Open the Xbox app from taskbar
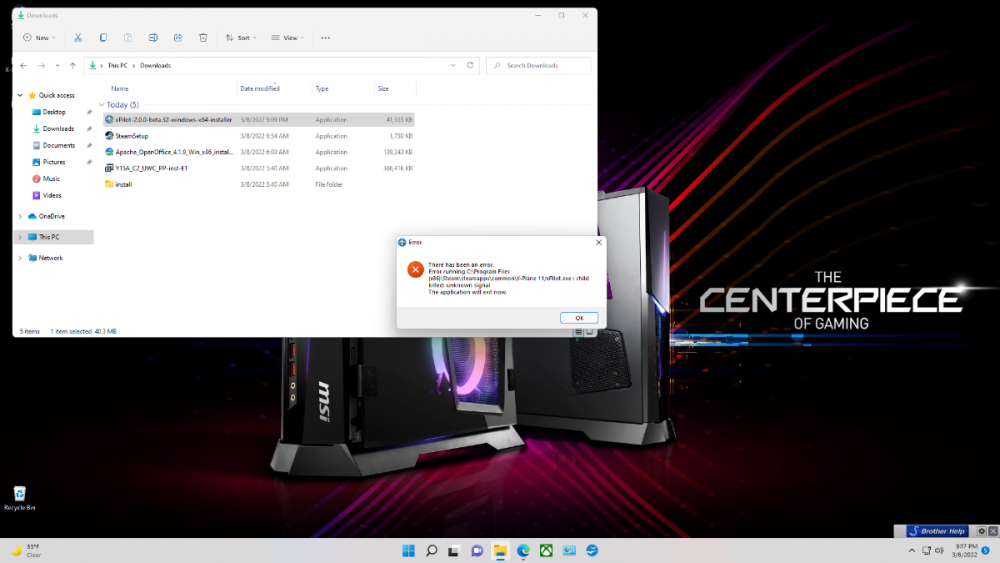The image size is (1000, 563). (546, 550)
